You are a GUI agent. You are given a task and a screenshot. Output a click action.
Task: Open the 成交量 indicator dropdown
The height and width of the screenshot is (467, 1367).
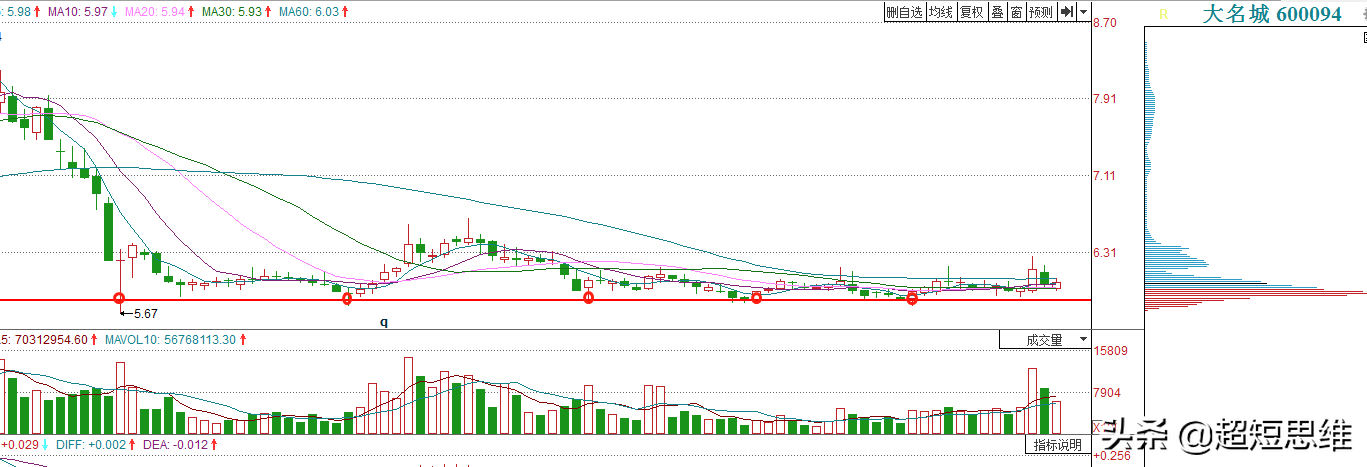(1045, 340)
